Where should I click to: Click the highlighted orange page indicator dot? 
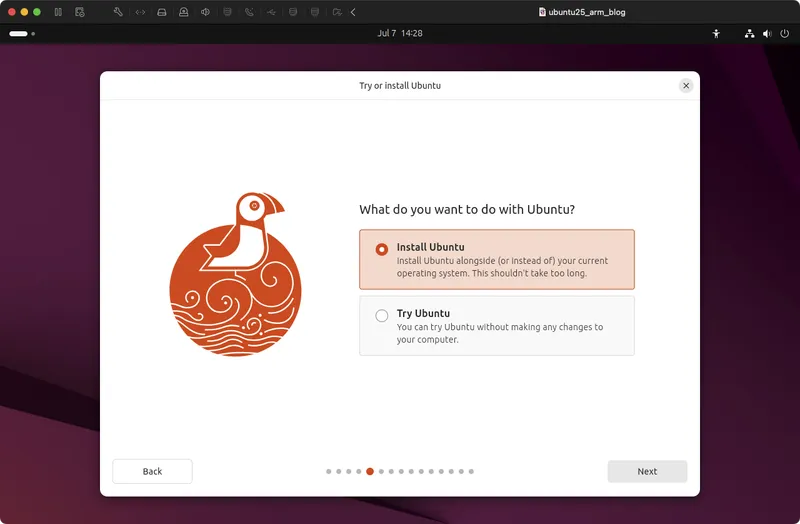370,471
